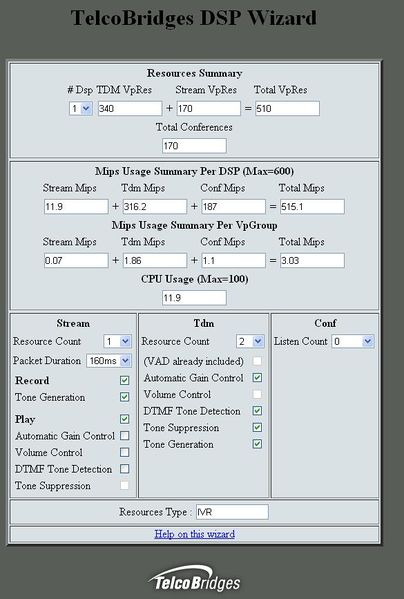The image size is (404, 599).
Task: Toggle the Stream Play checkbox
Action: [x=124, y=419]
